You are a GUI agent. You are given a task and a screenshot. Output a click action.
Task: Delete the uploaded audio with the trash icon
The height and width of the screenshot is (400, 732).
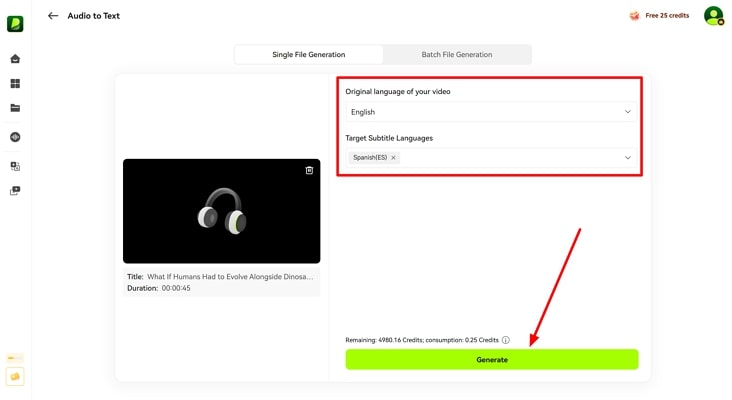click(x=309, y=171)
